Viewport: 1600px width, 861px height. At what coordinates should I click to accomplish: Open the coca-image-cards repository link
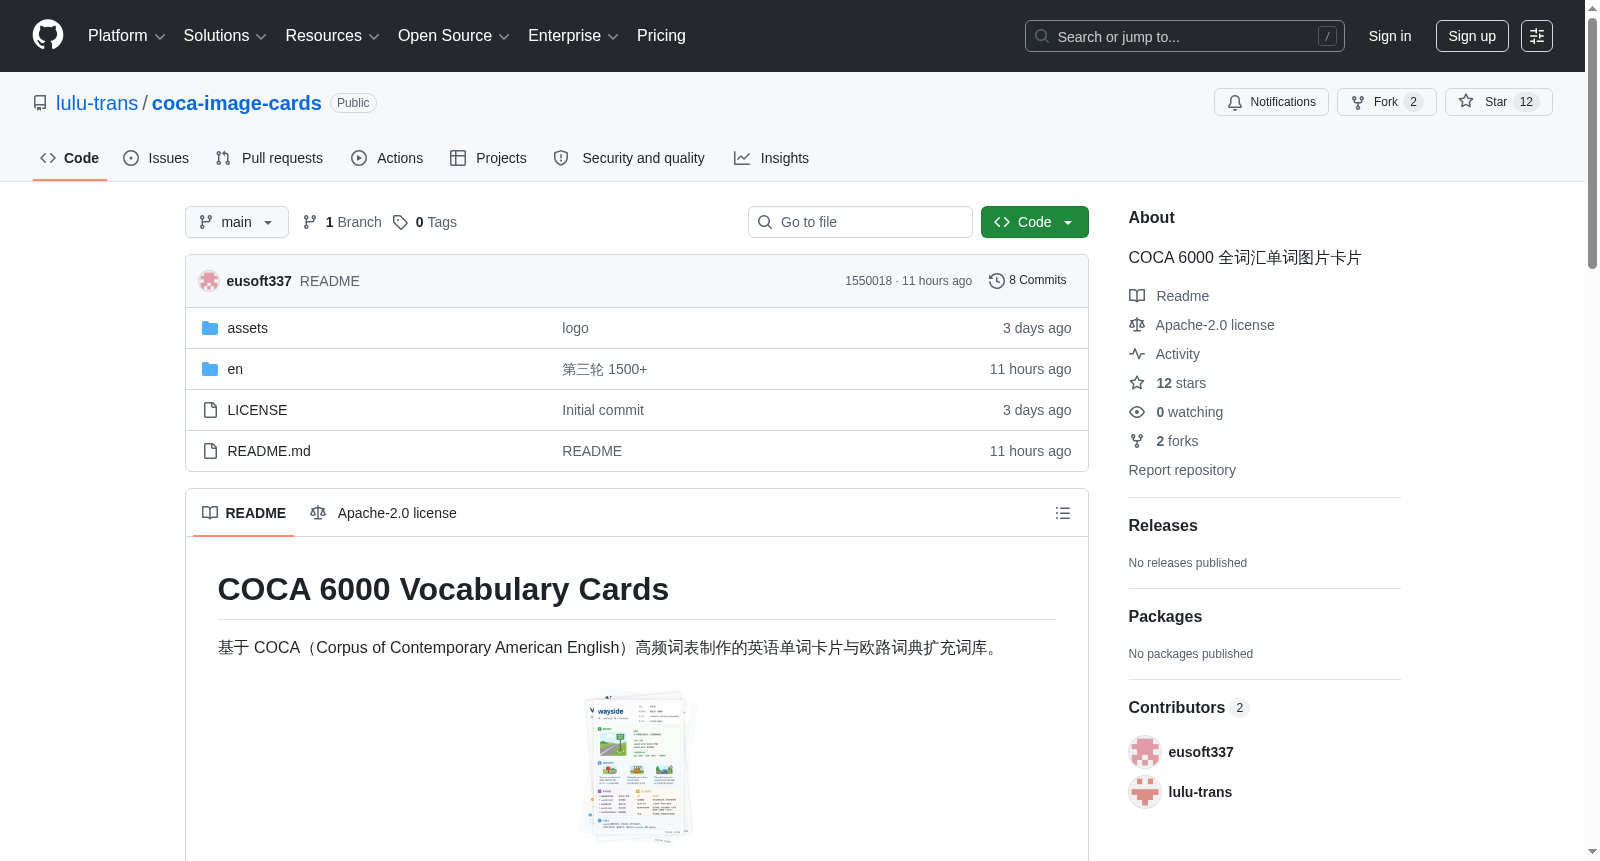(x=237, y=103)
